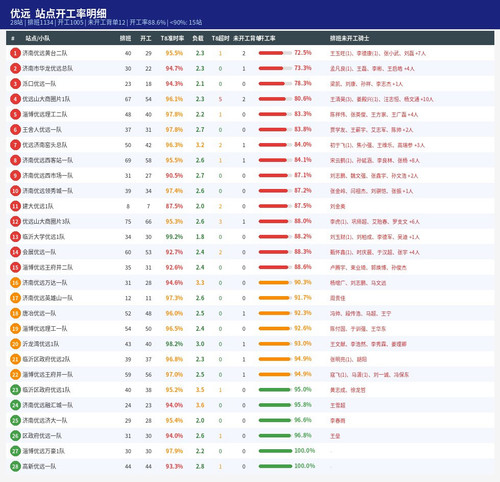Click the green rank 25 badge
Screen dimensions: 500x482
tap(15, 421)
